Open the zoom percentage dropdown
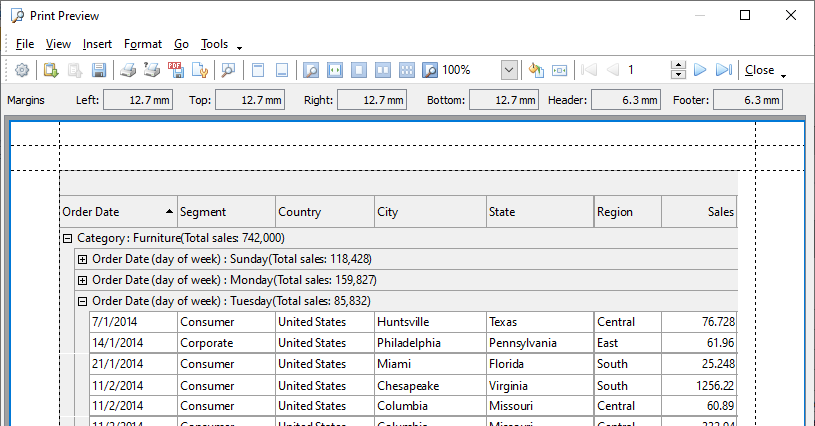The image size is (815, 426). pos(509,70)
